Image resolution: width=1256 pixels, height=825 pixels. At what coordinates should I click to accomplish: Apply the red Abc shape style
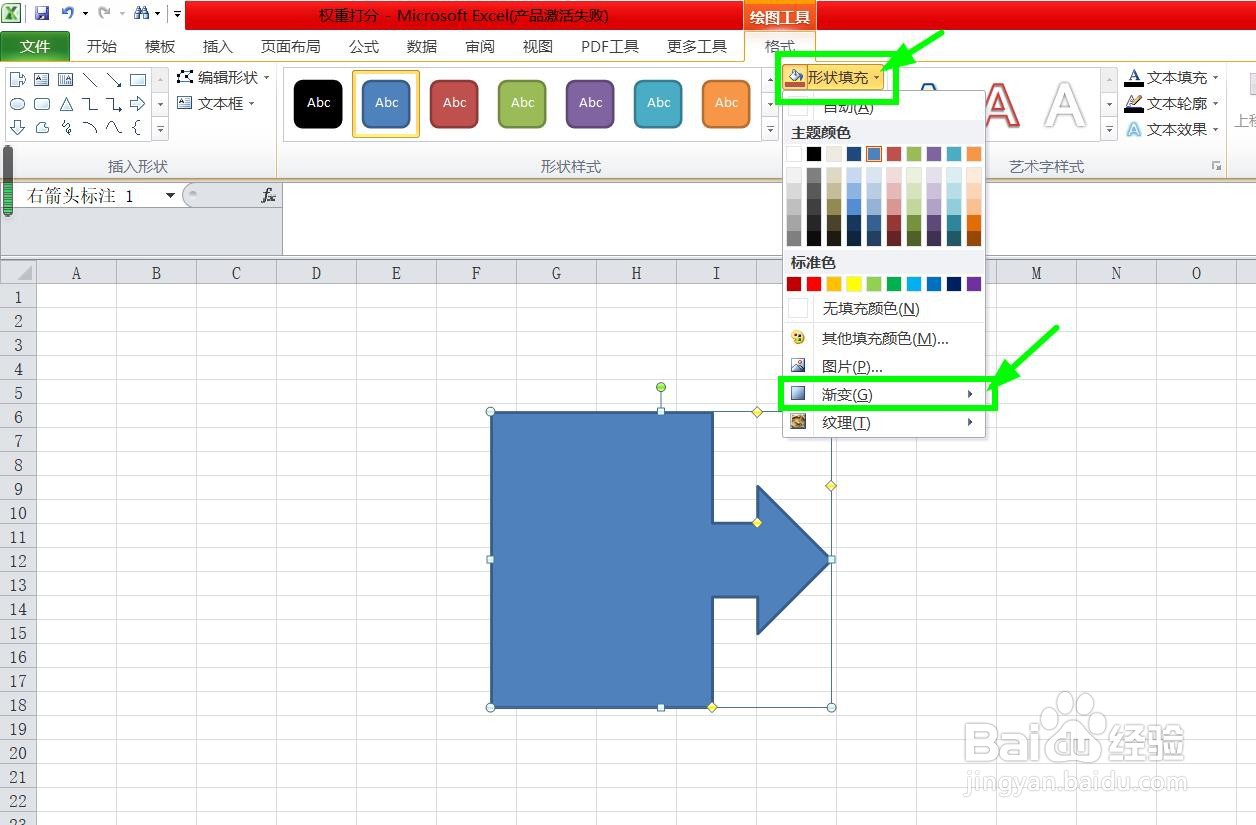pos(455,103)
